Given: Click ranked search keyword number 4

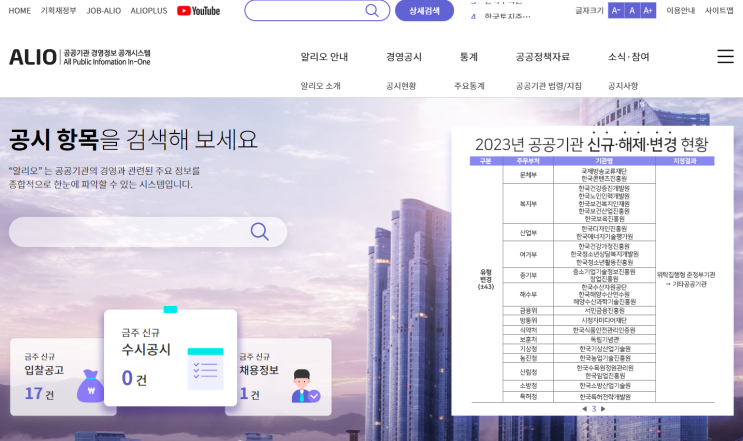Looking at the screenshot, I should pos(500,16).
